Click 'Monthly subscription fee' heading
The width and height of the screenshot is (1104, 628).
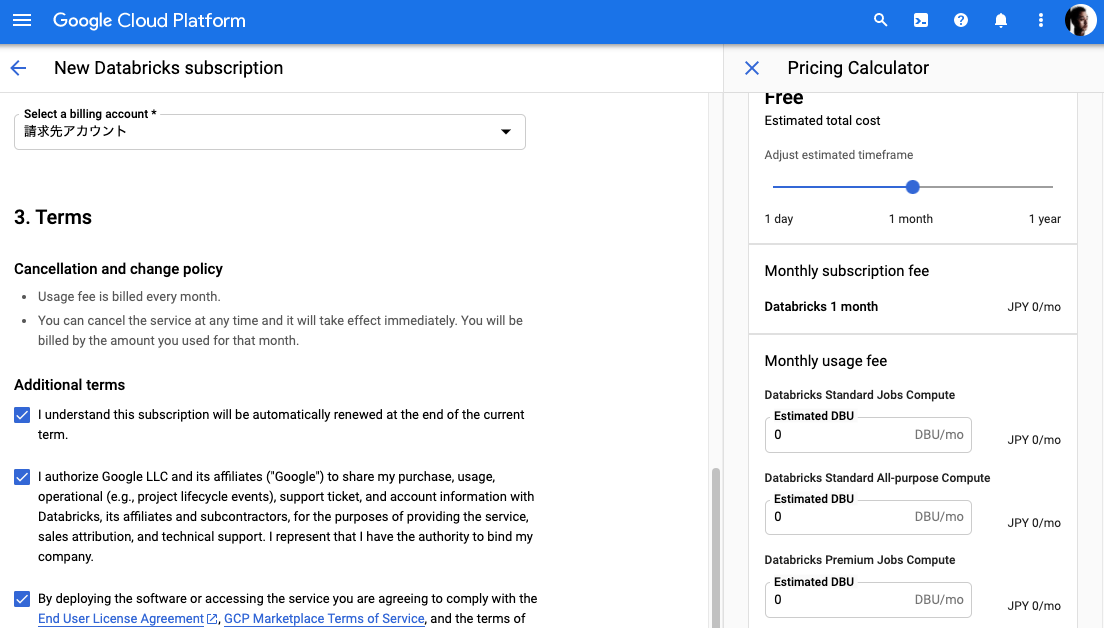[846, 271]
